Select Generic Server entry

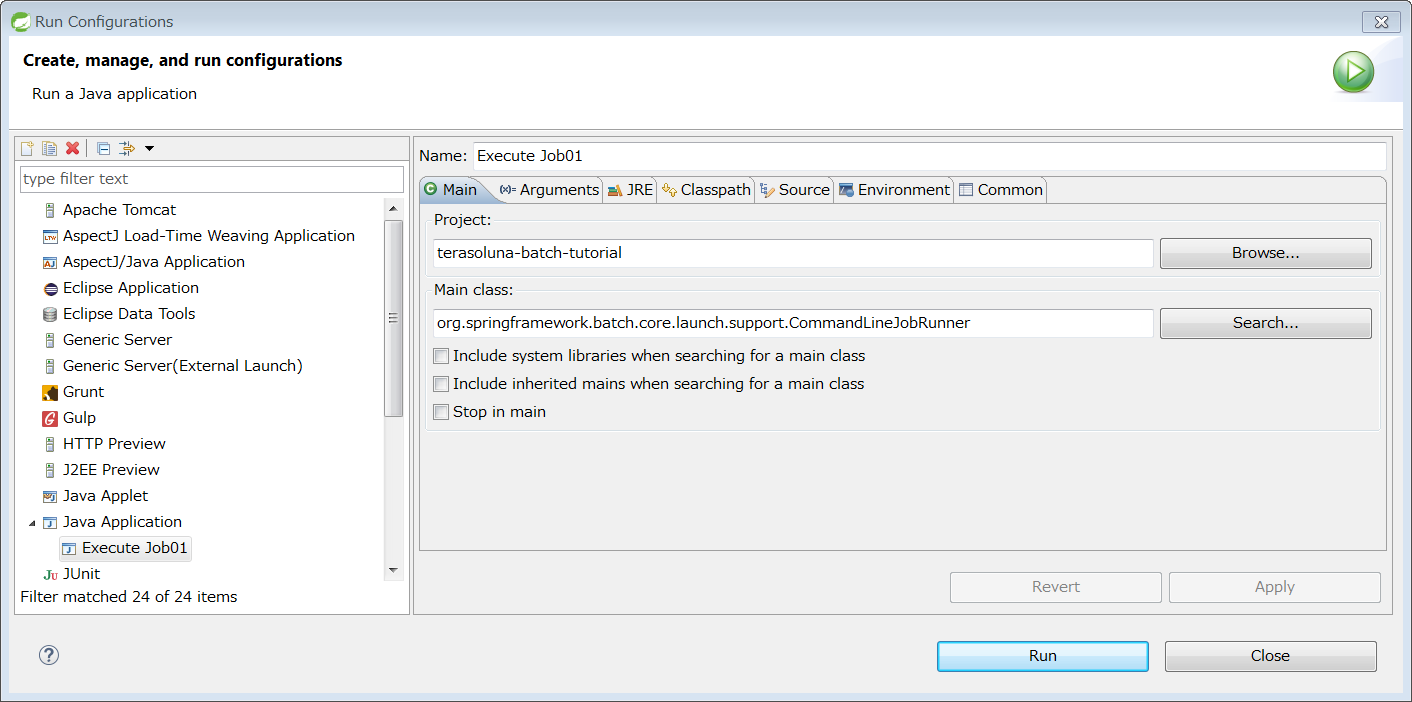click(117, 340)
